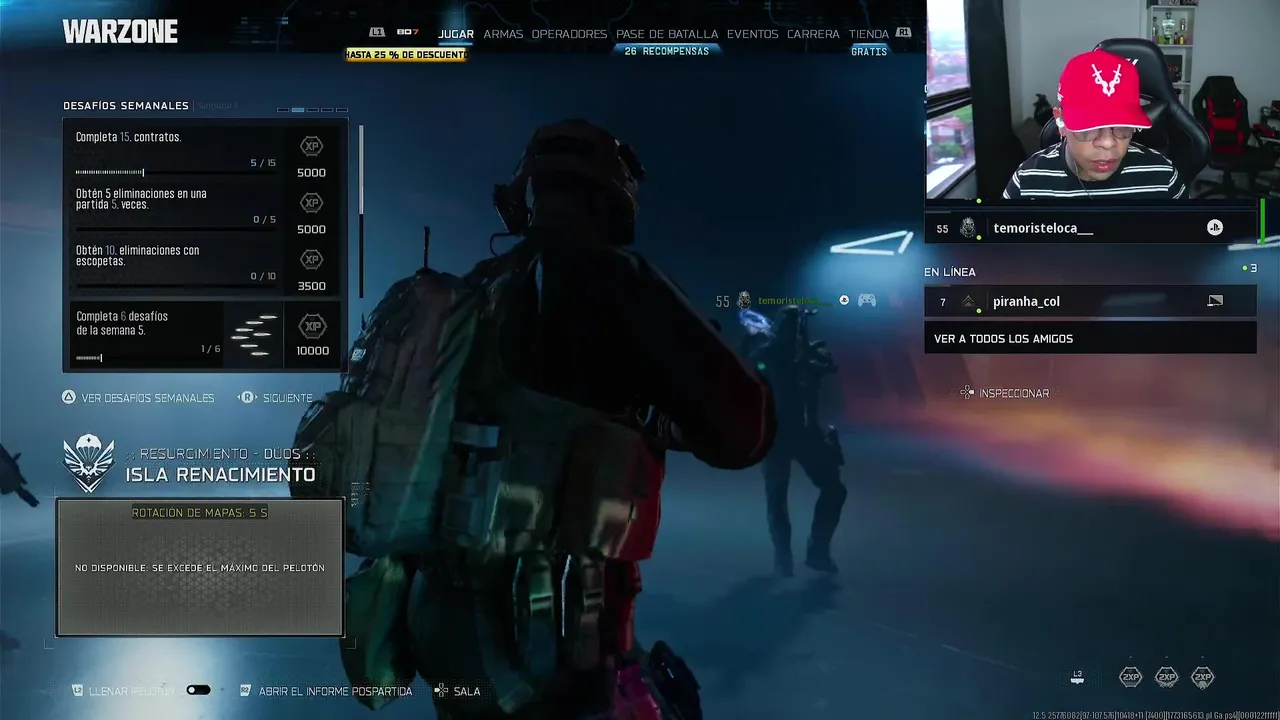The height and width of the screenshot is (720, 1280).
Task: Click the triangle button icon
Action: click(x=69, y=397)
